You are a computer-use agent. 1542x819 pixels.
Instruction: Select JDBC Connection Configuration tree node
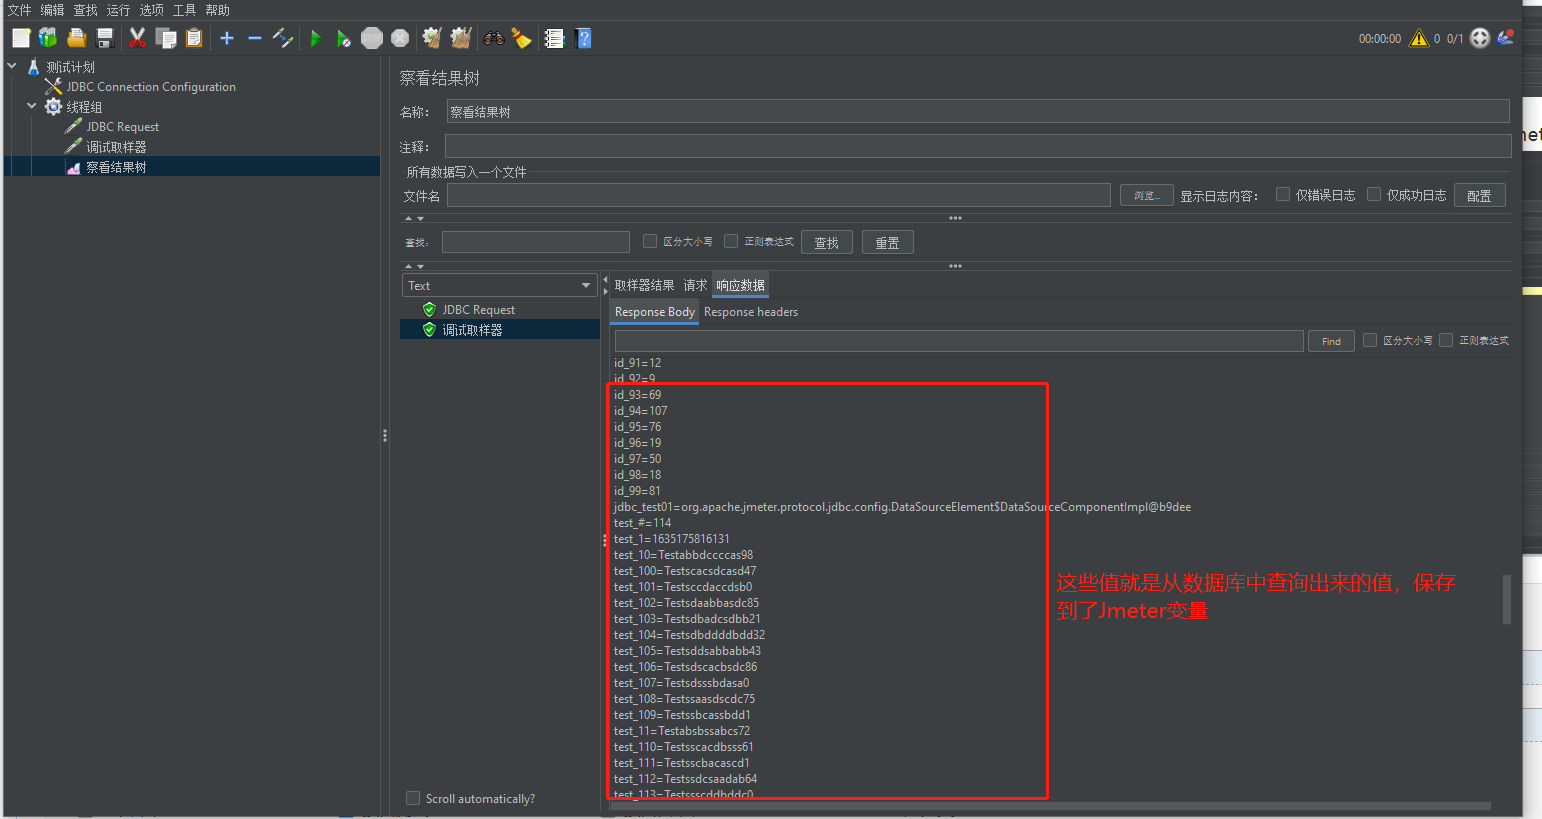click(x=151, y=87)
